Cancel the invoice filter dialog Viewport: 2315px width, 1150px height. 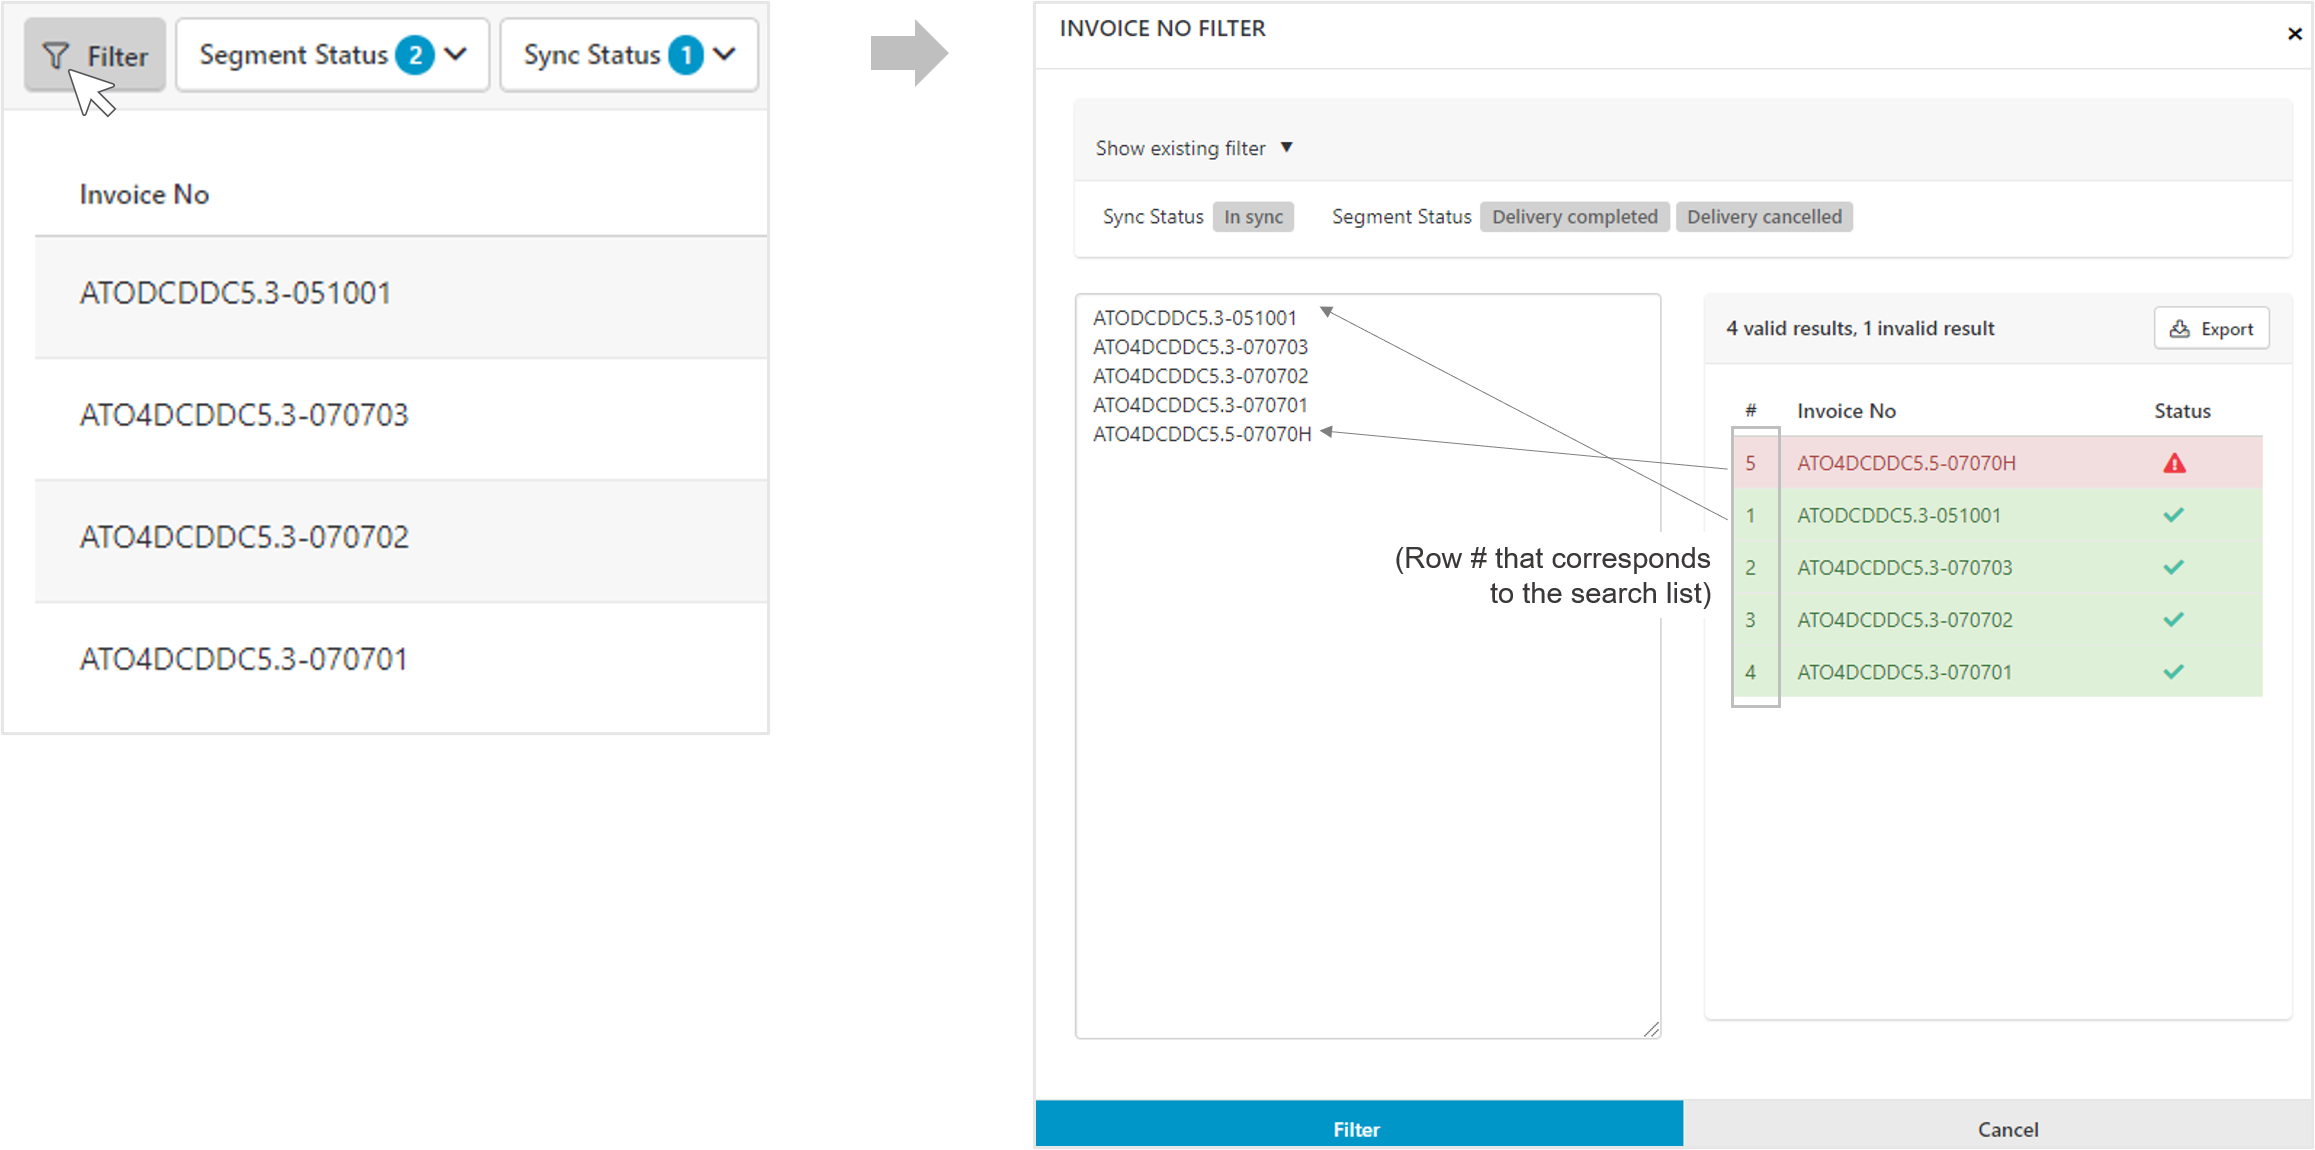[2007, 1128]
